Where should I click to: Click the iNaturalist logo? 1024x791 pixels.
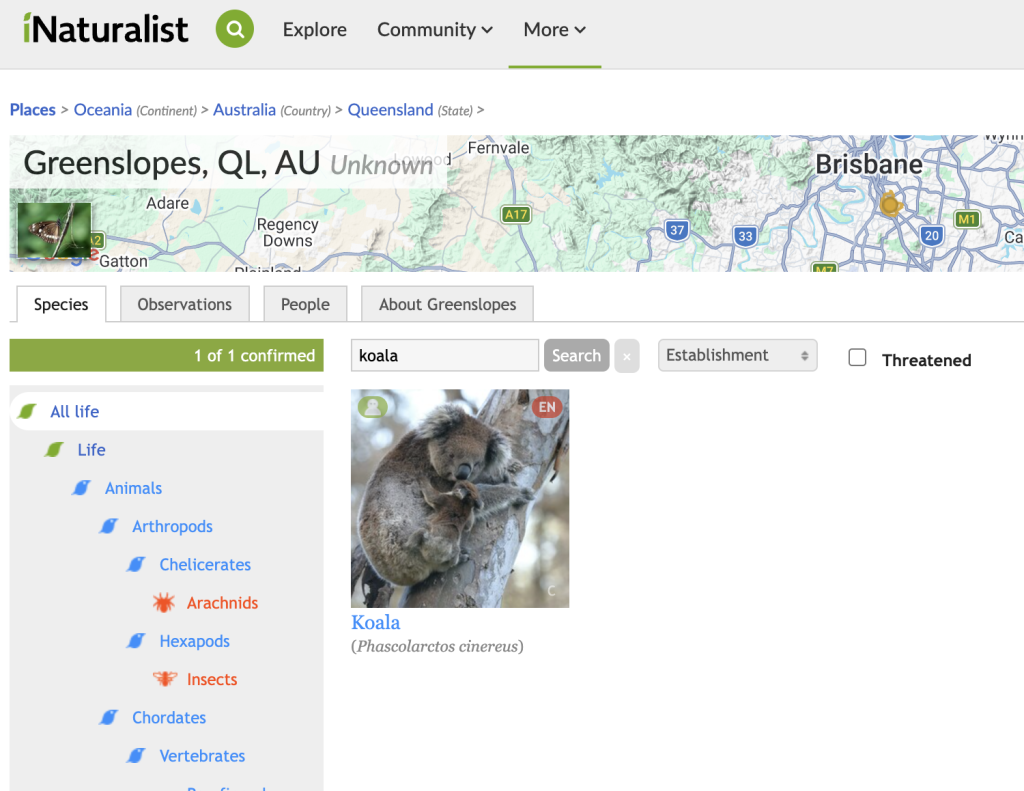click(106, 30)
